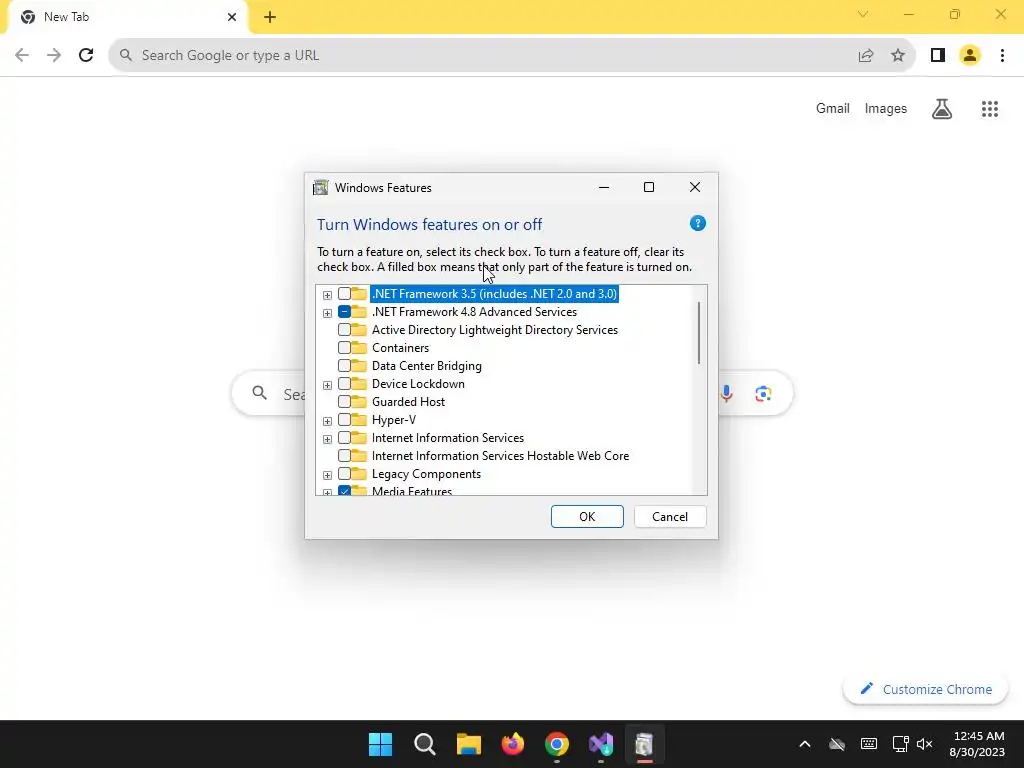Viewport: 1024px width, 768px height.
Task: Open the taskbar clock and date
Action: [976, 744]
